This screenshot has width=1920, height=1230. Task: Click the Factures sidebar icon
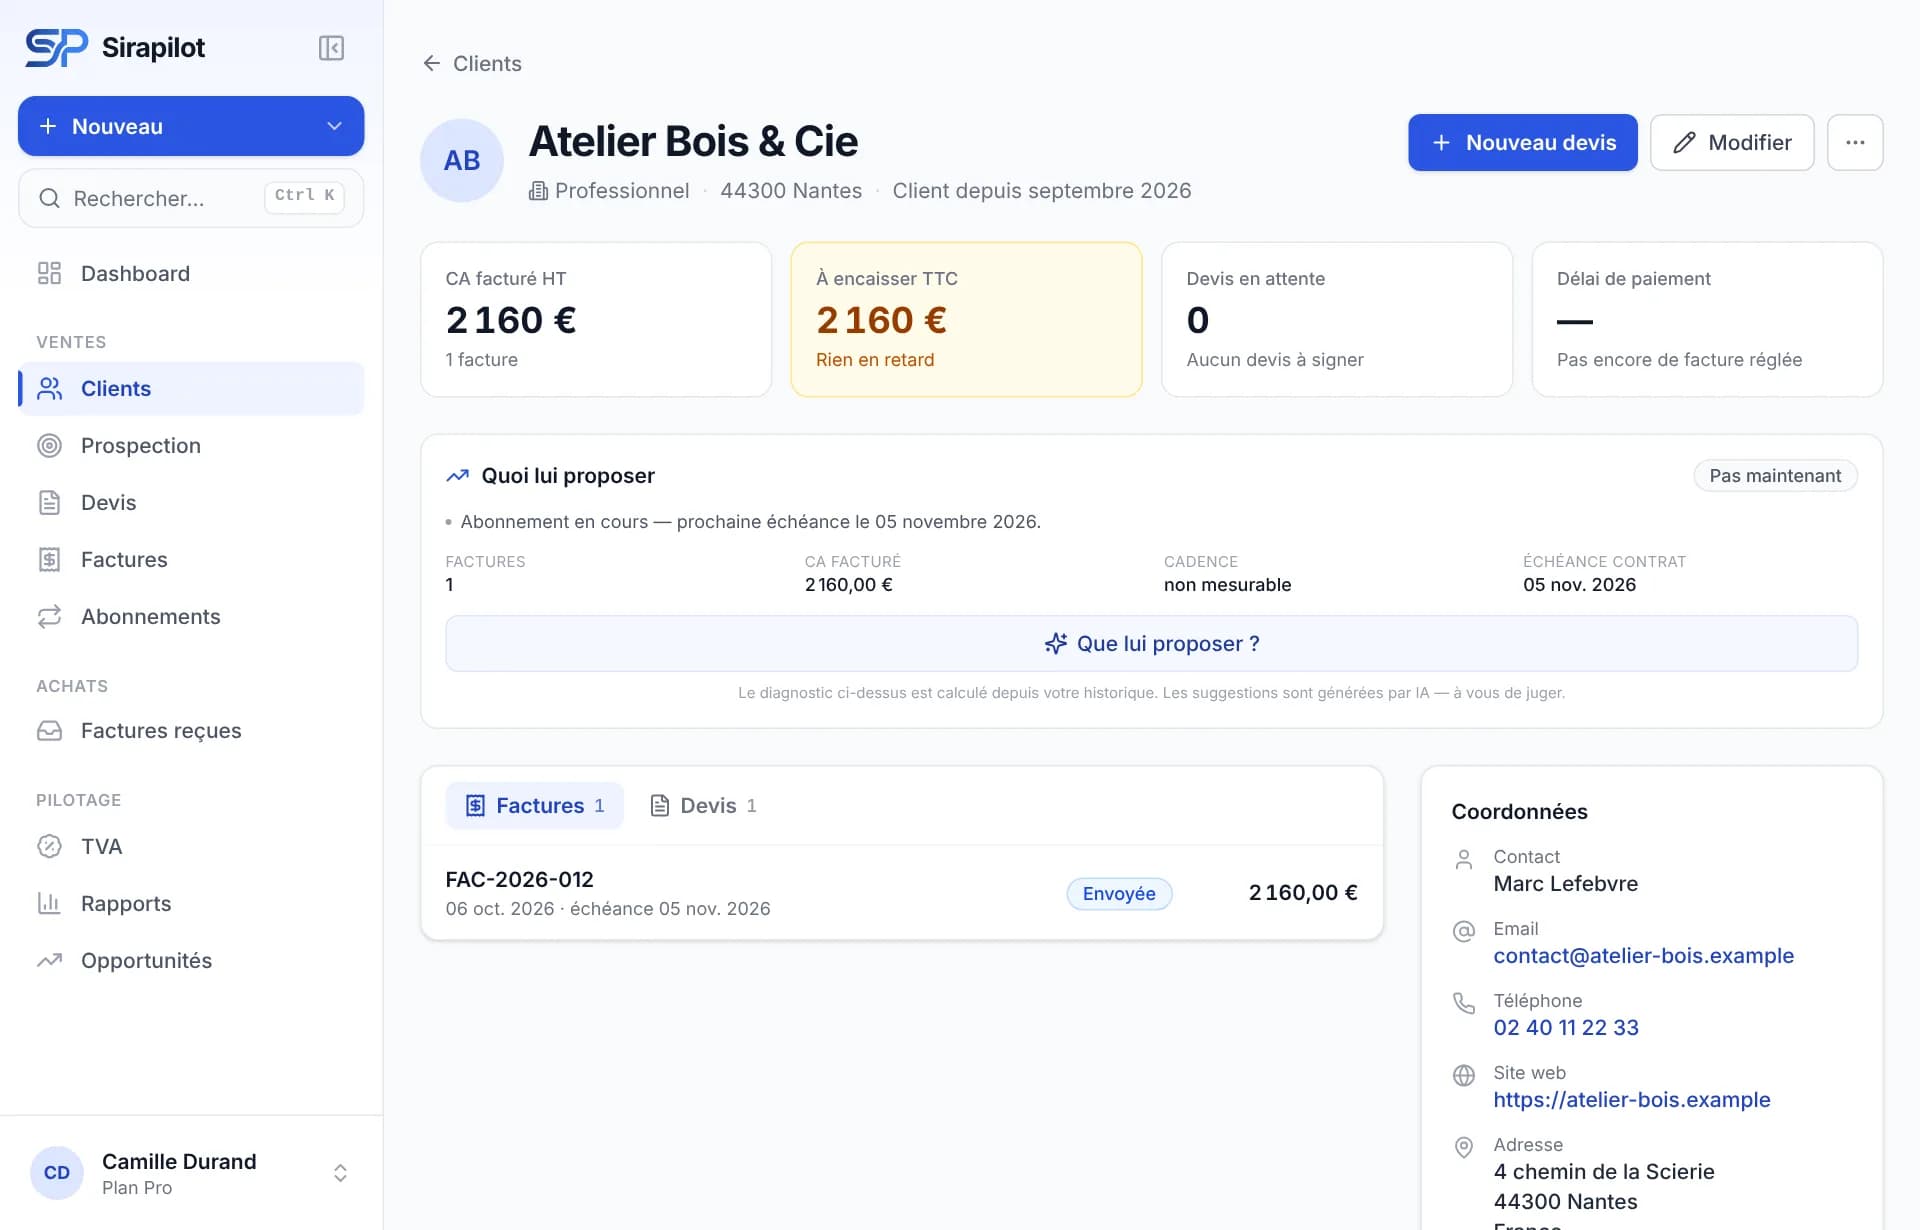pyautogui.click(x=49, y=559)
